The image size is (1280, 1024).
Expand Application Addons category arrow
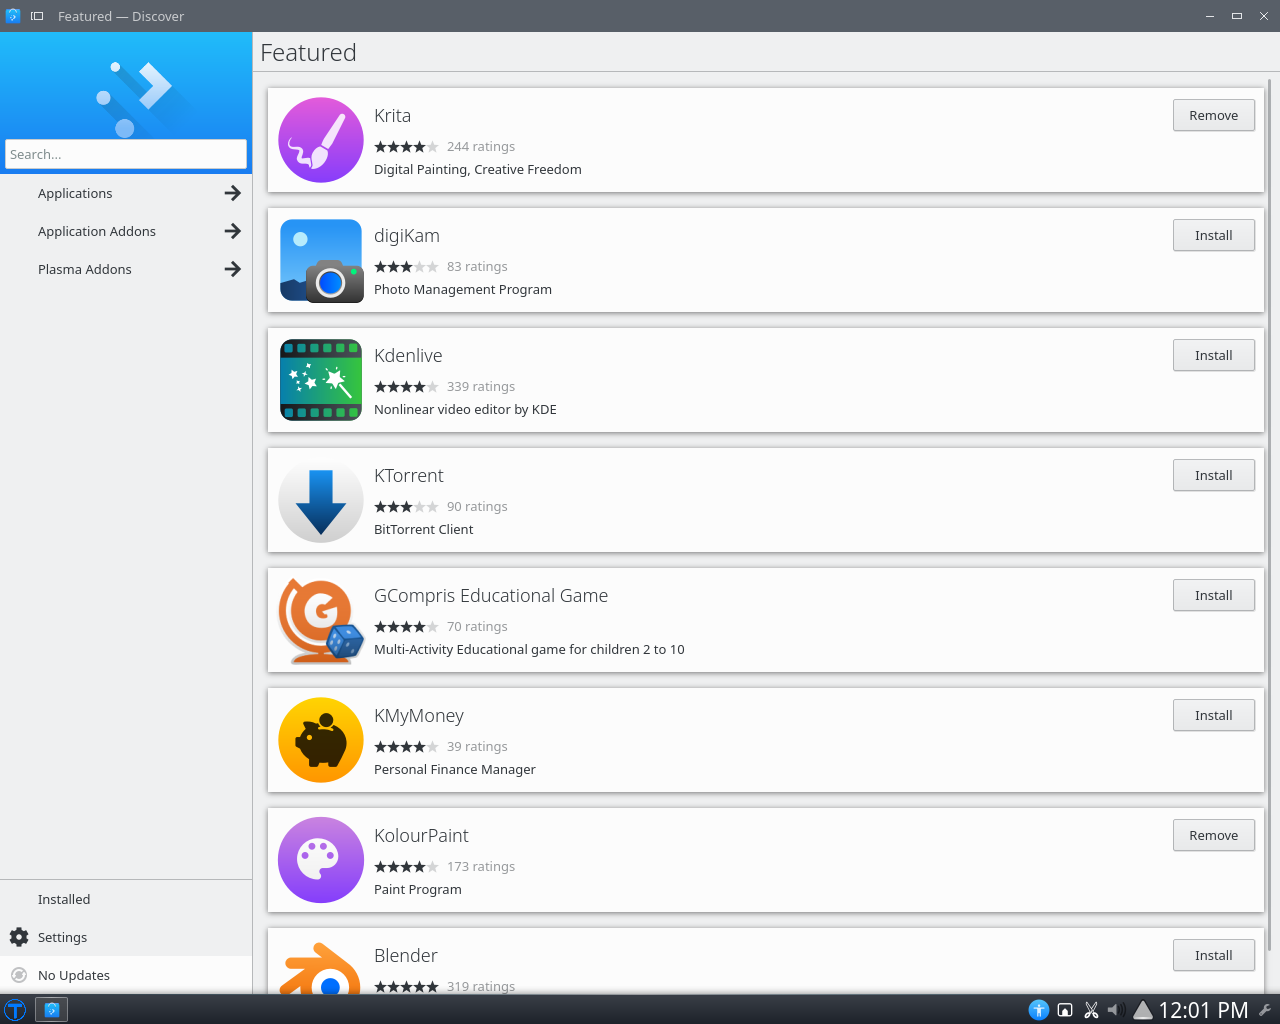pos(233,231)
